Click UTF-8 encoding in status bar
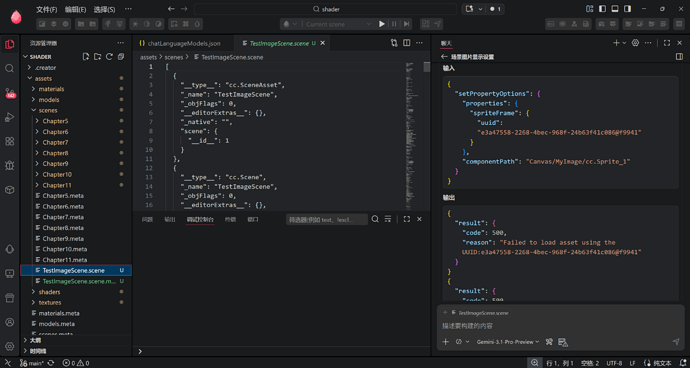The width and height of the screenshot is (690, 368). pos(614,363)
